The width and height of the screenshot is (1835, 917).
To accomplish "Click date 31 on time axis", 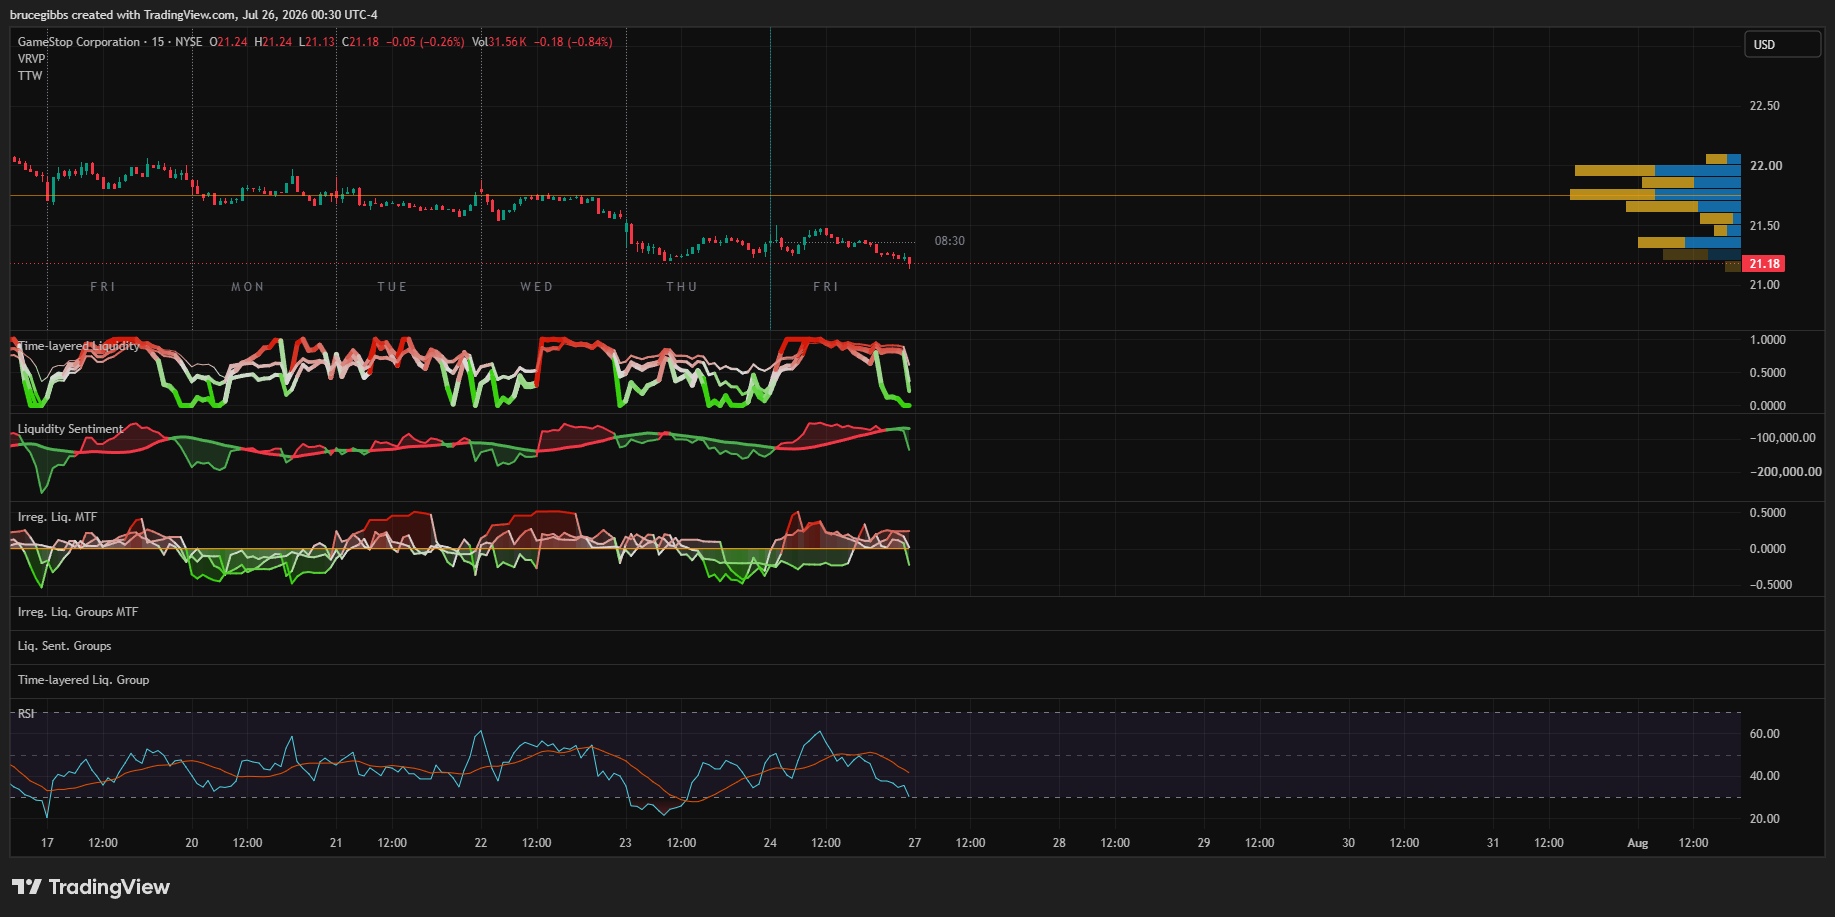I will coord(1493,843).
